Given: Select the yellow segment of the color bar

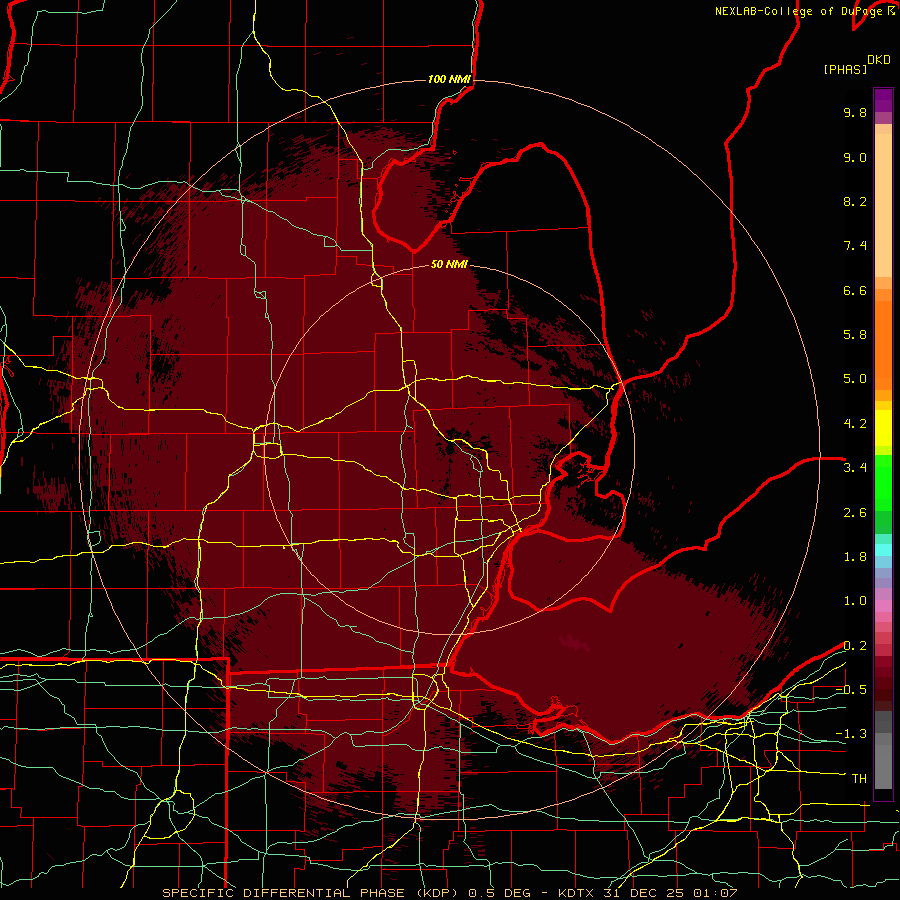Looking at the screenshot, I should [x=883, y=428].
